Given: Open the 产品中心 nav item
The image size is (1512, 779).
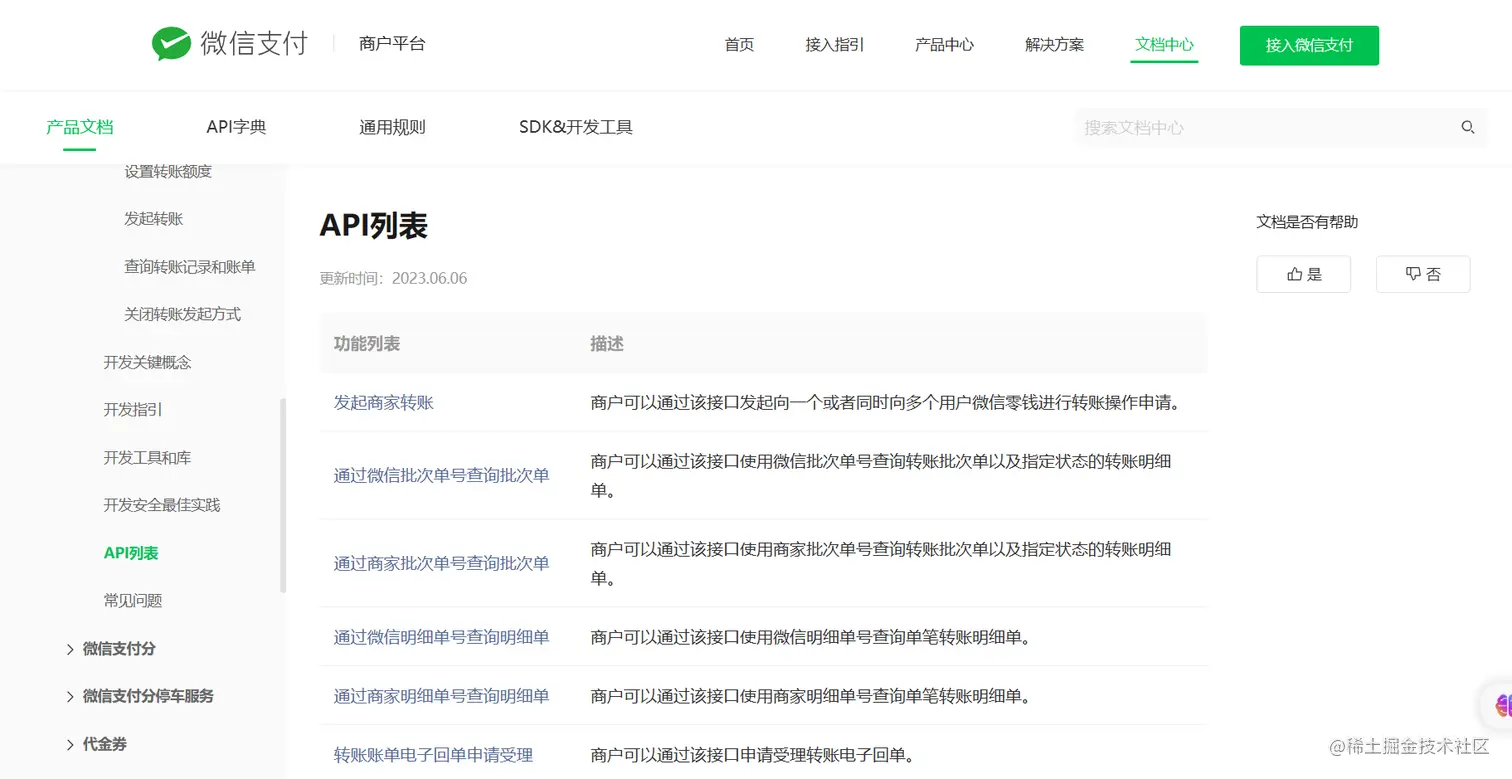Looking at the screenshot, I should pyautogui.click(x=944, y=45).
